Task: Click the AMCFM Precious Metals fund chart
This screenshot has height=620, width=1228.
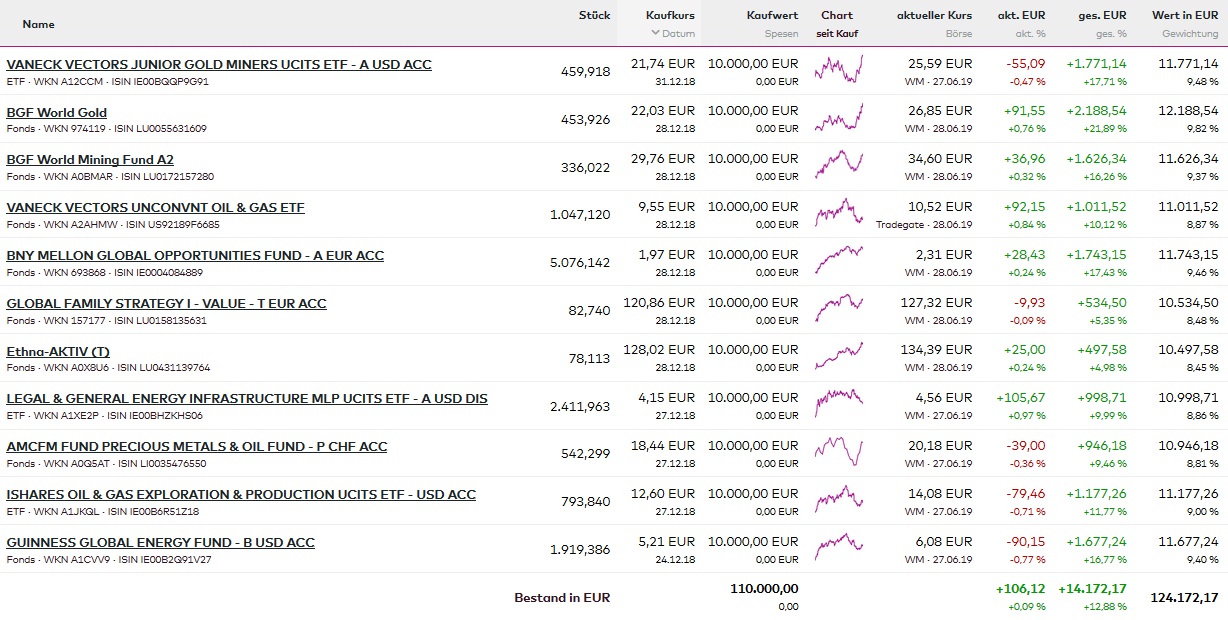Action: (x=838, y=452)
